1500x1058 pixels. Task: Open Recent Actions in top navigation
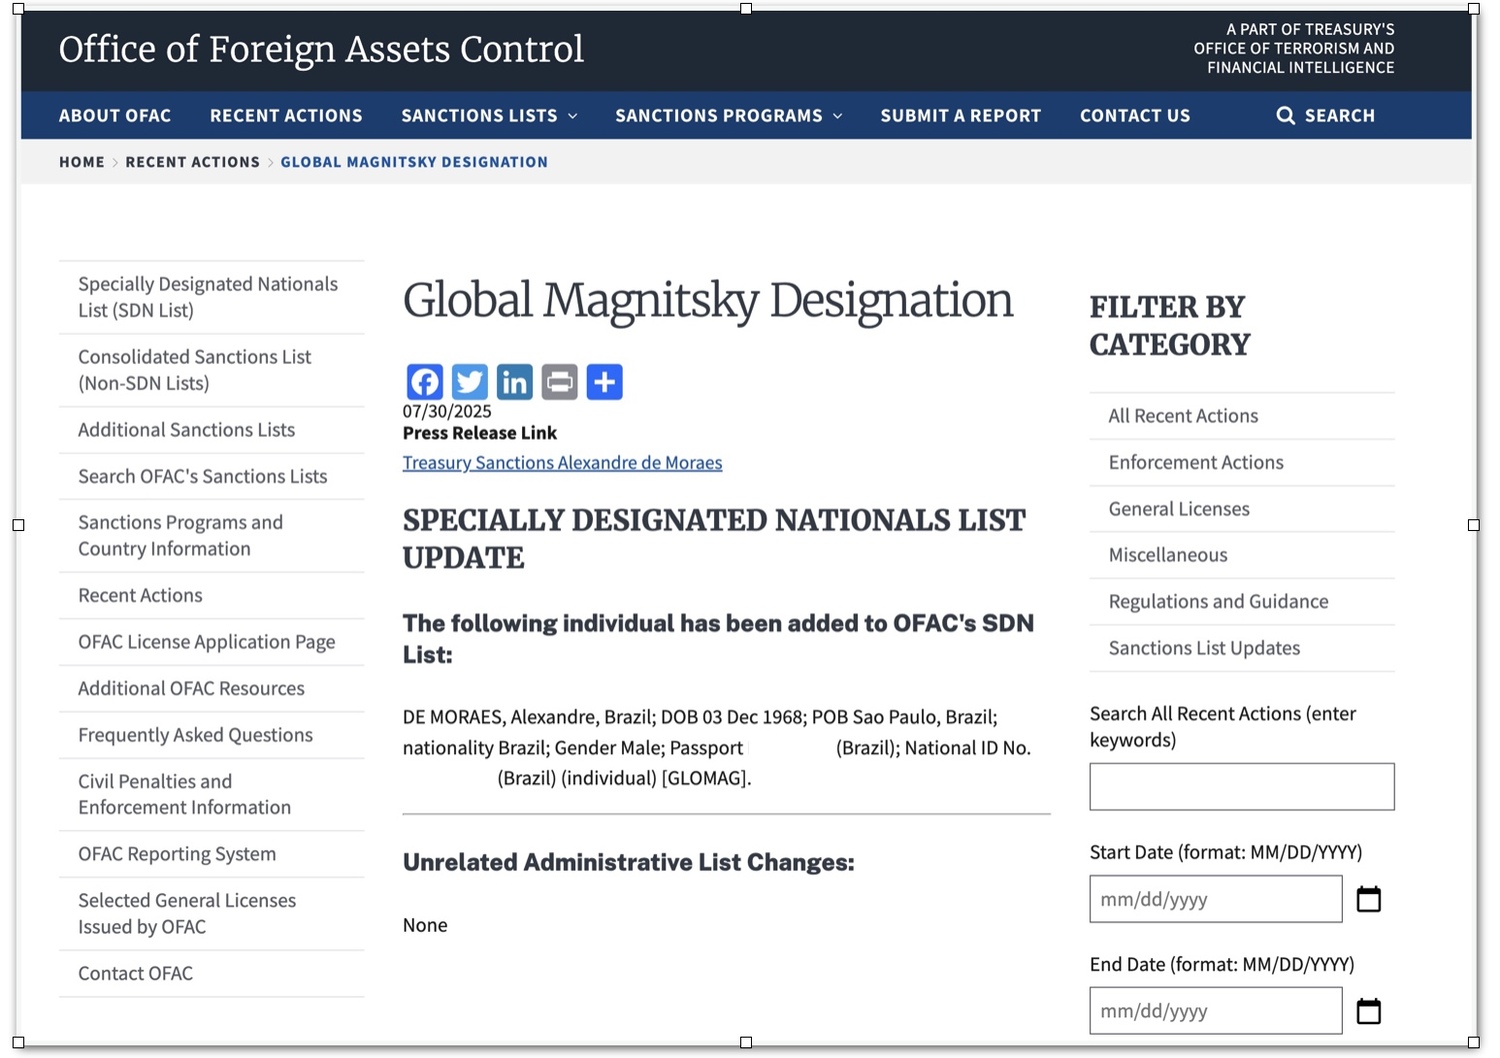286,116
